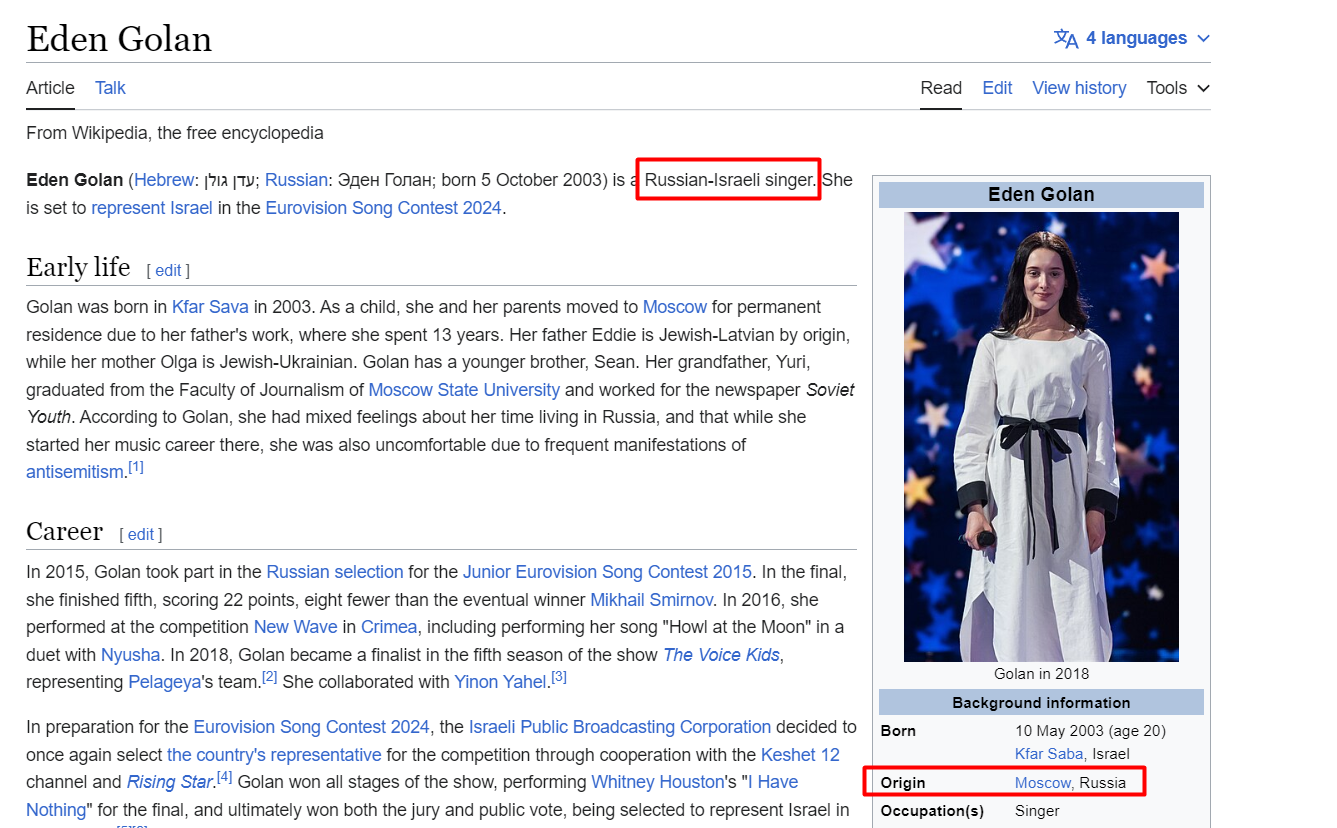
Task: Click Eden Golan's infobox photo
Action: tap(1041, 436)
